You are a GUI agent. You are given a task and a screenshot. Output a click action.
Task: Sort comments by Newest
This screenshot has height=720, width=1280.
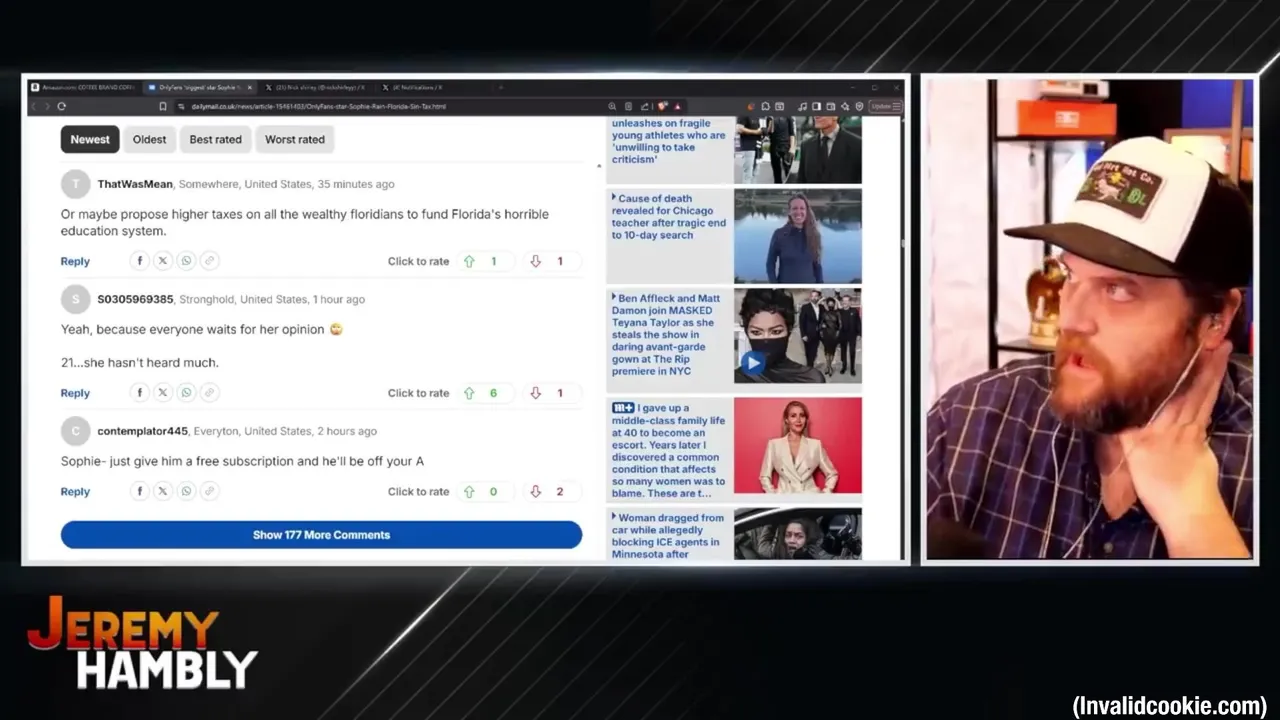point(90,139)
